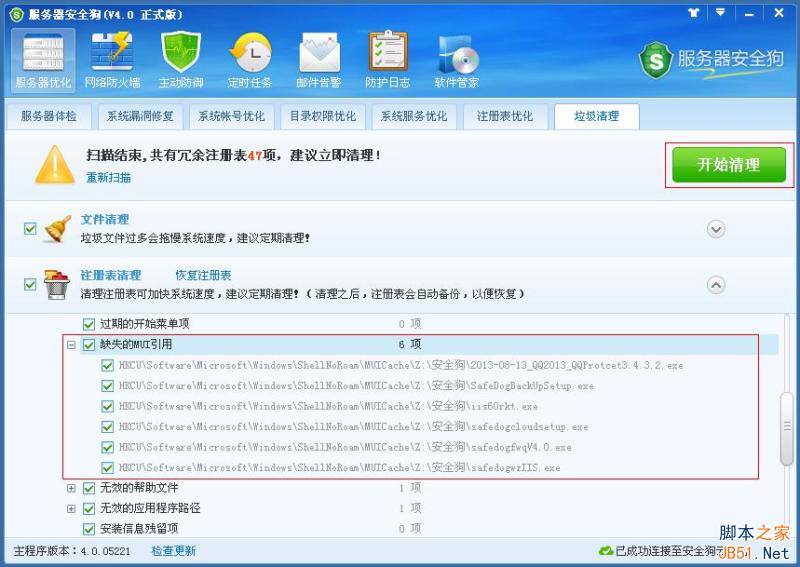This screenshot has width=800, height=567.
Task: Open the 软件管家 software manager icon
Action: click(457, 58)
